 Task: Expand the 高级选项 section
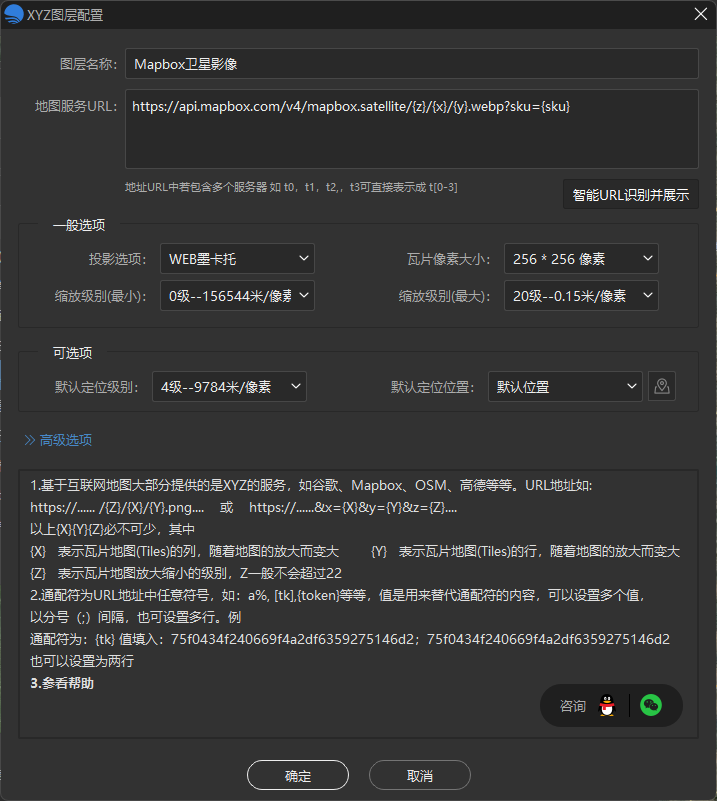[58, 440]
